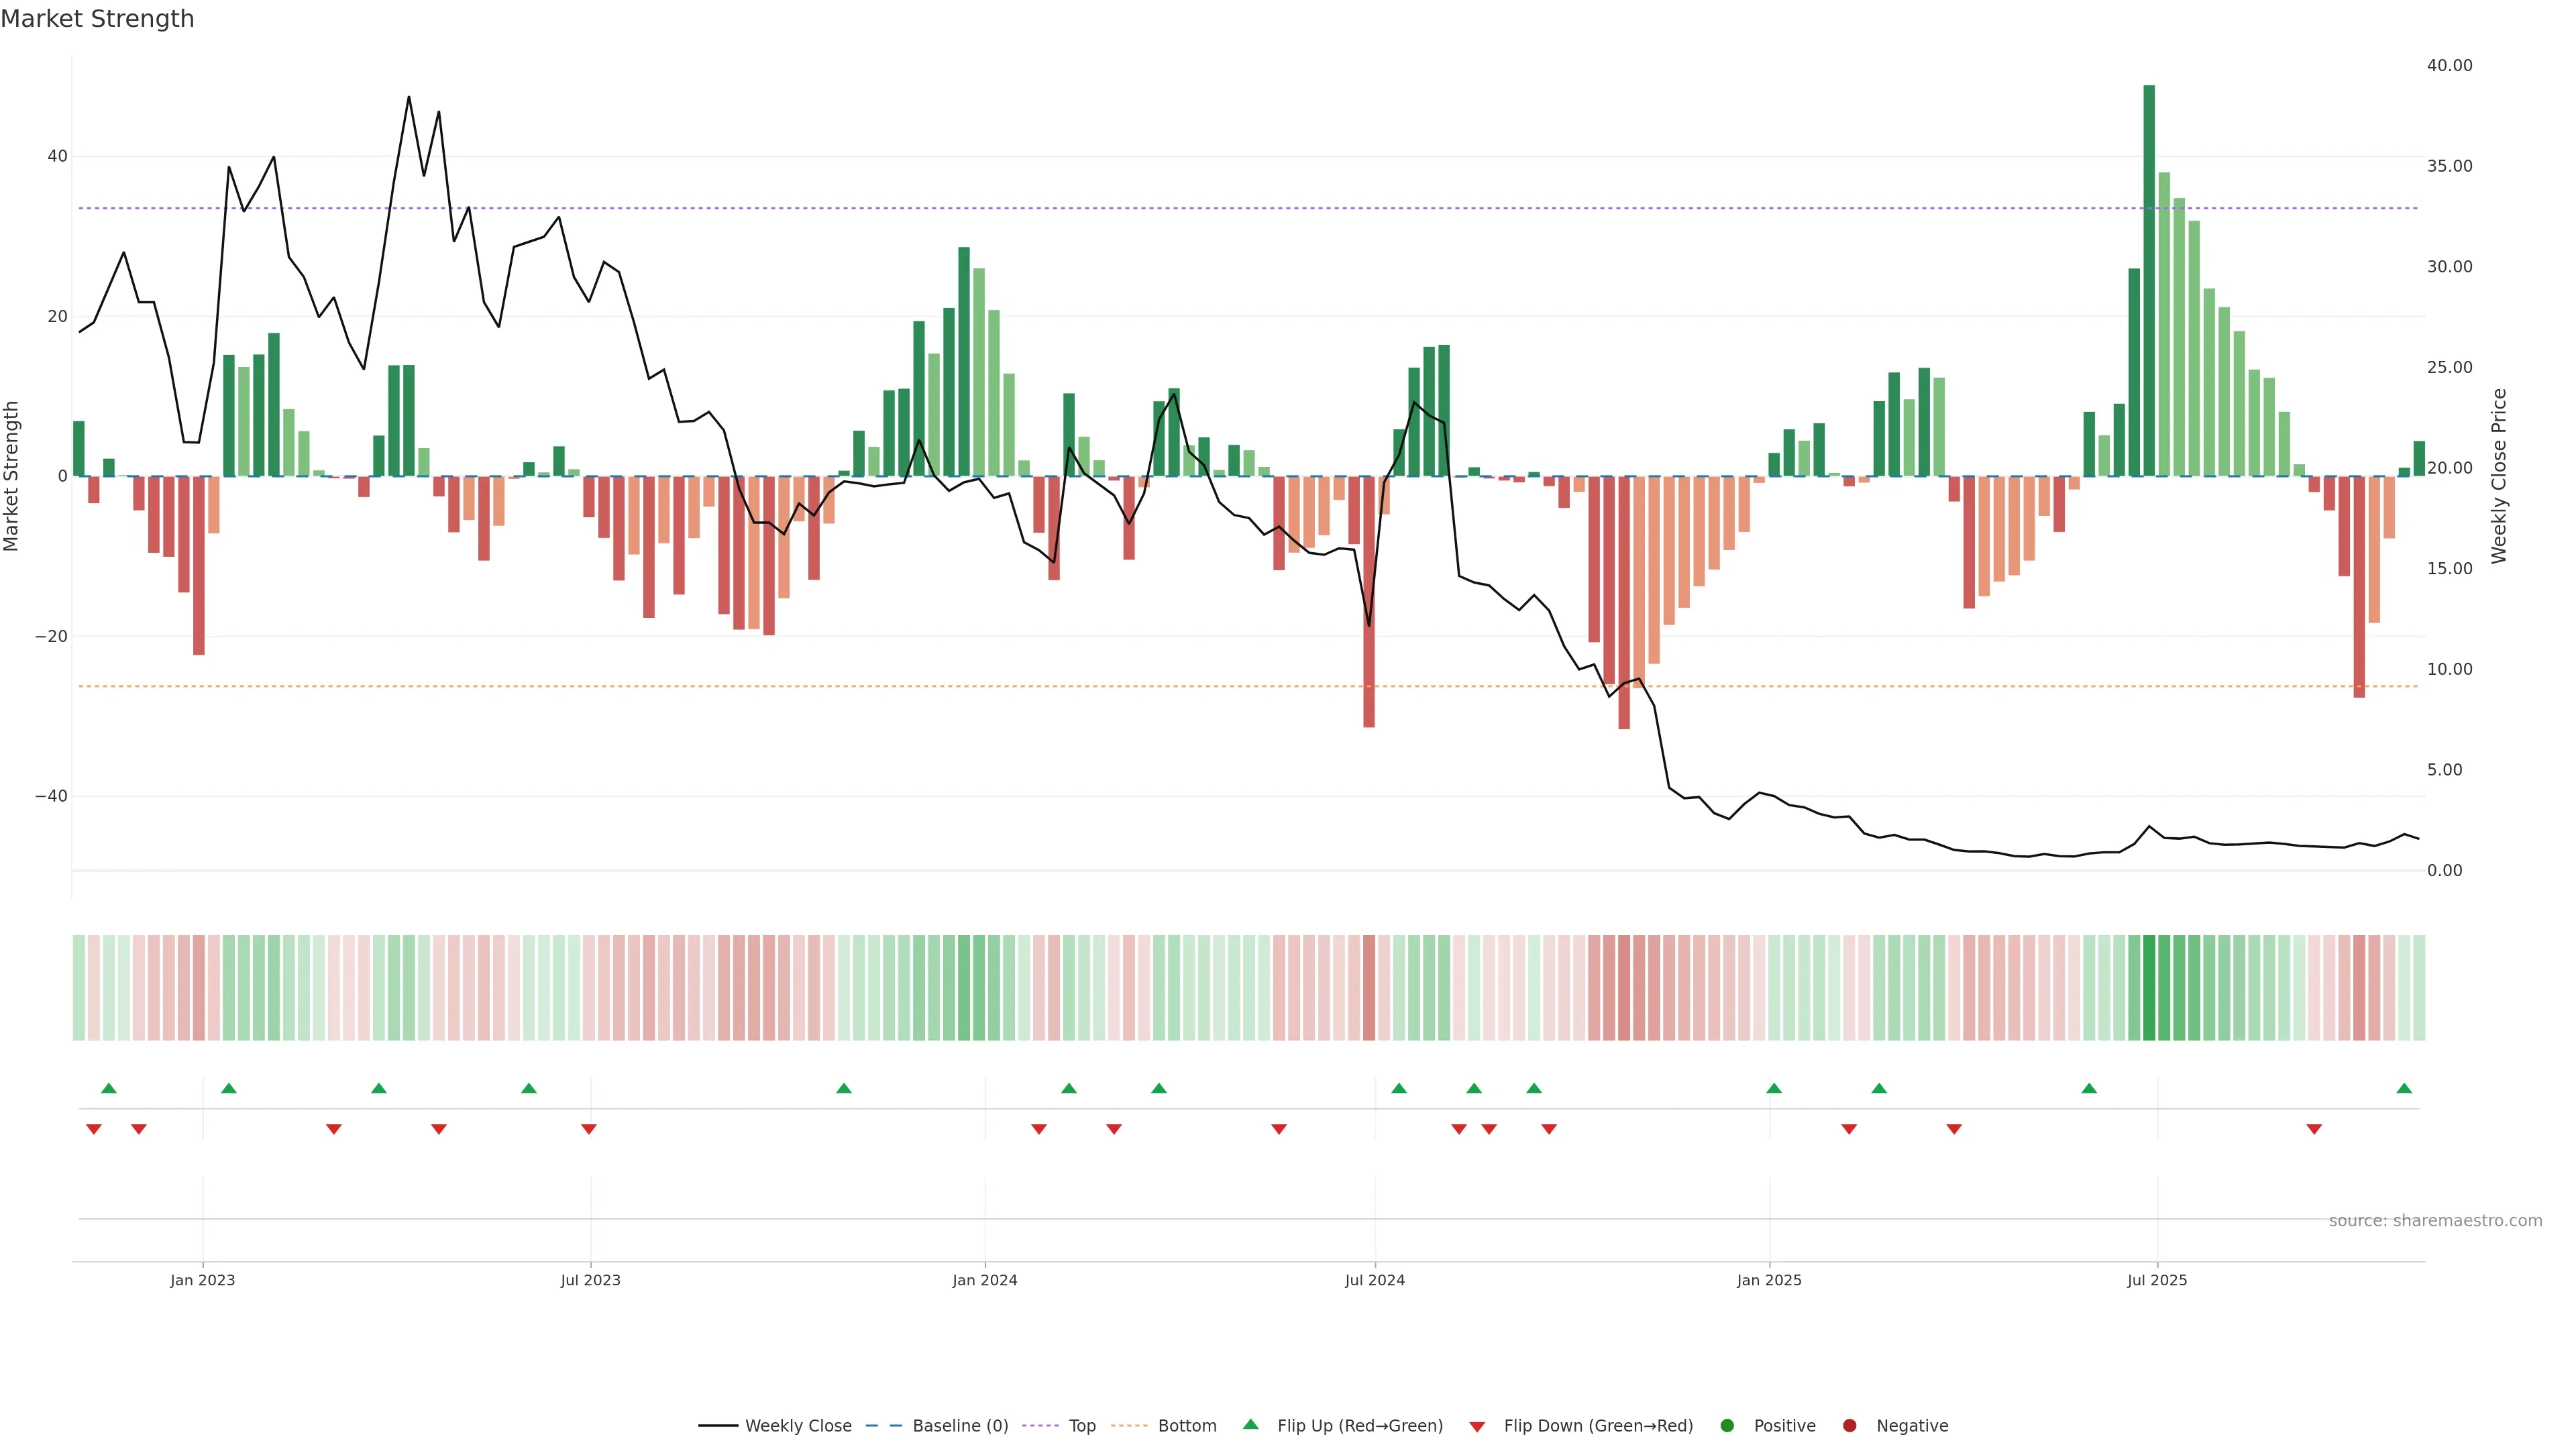Click the Jan 2025 x-axis label
Screen dimensions: 2576x1449
1769,1280
